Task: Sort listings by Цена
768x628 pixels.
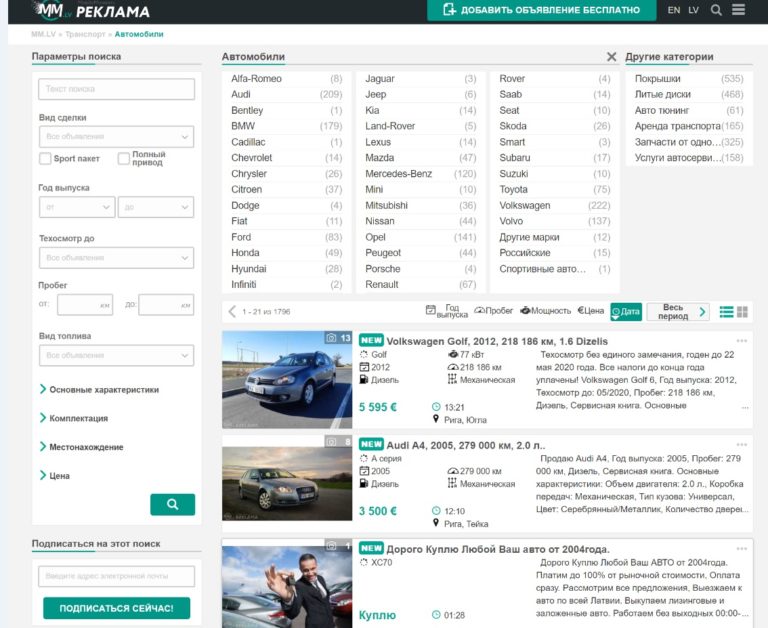Action: point(590,311)
